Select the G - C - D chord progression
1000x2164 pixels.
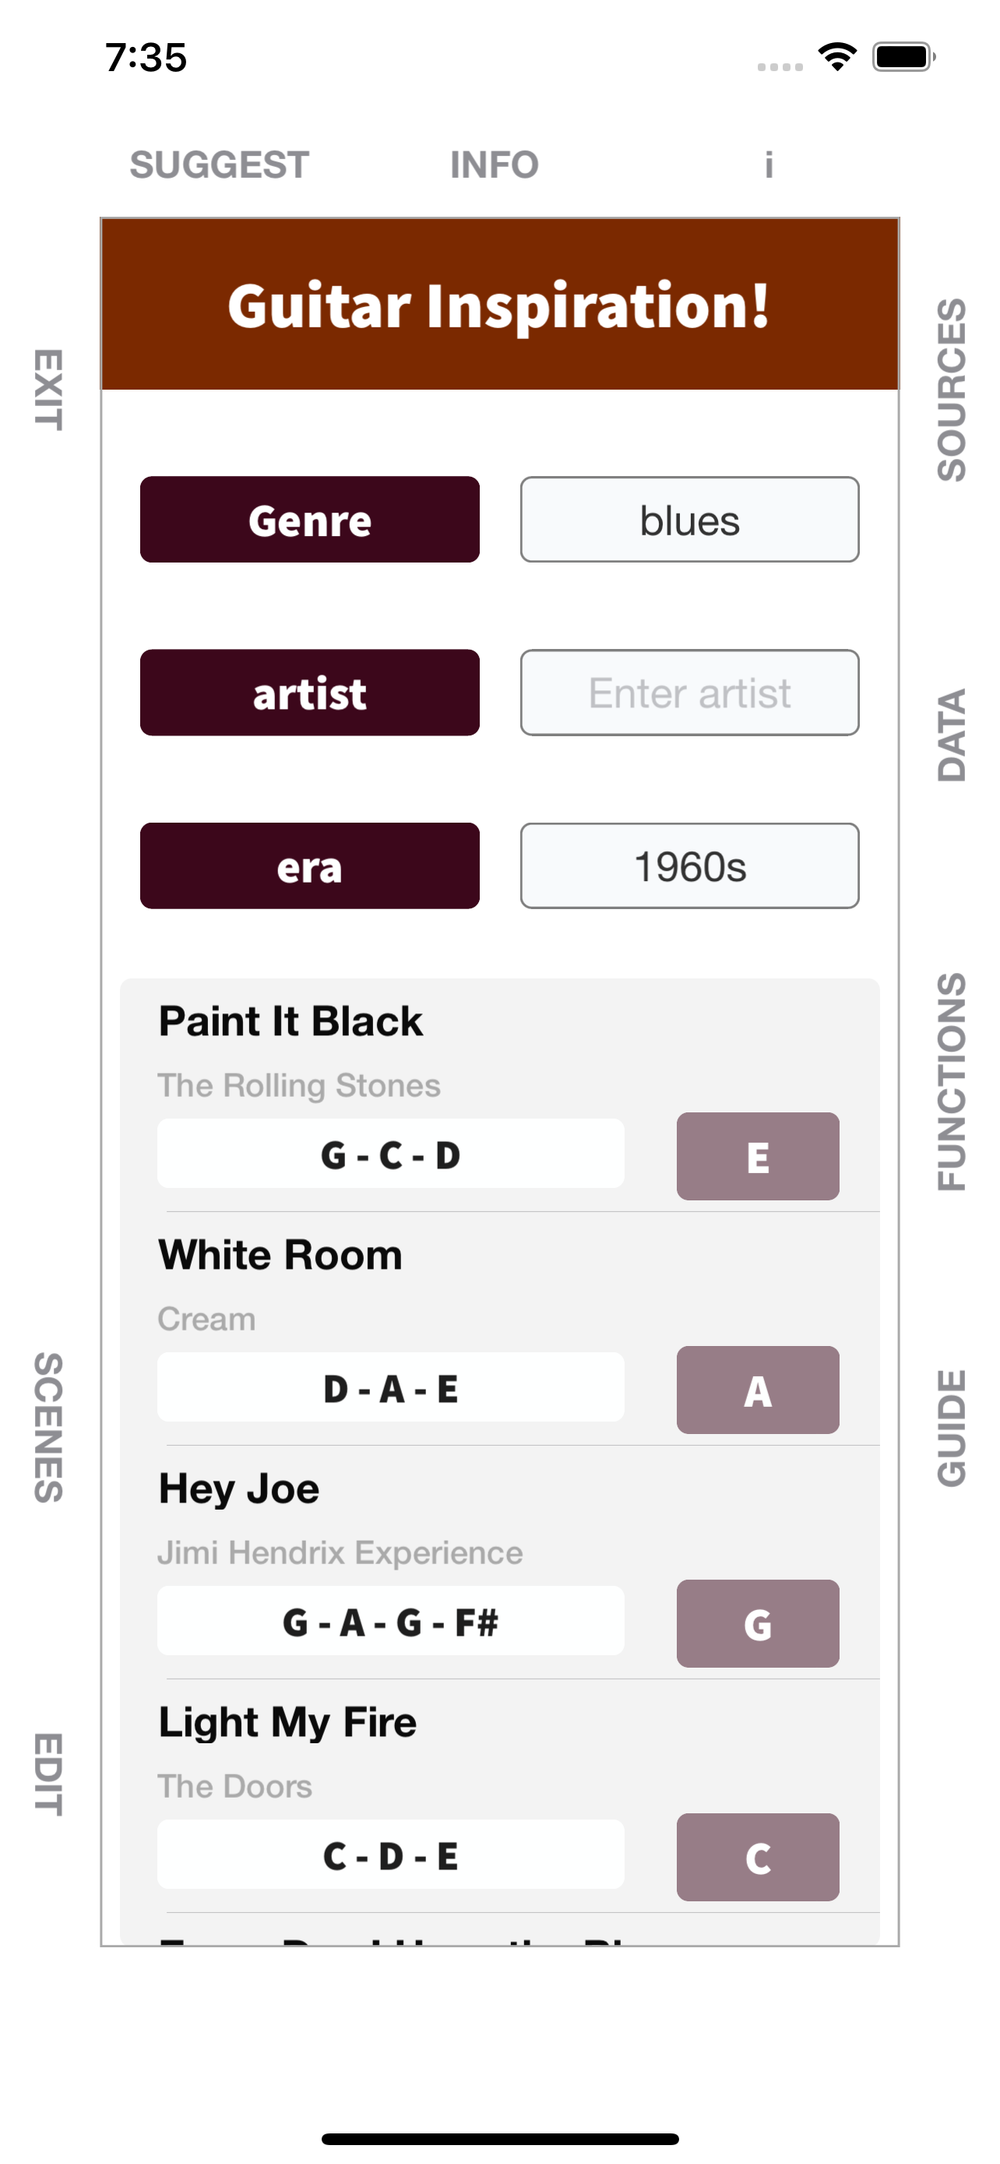tap(390, 1154)
